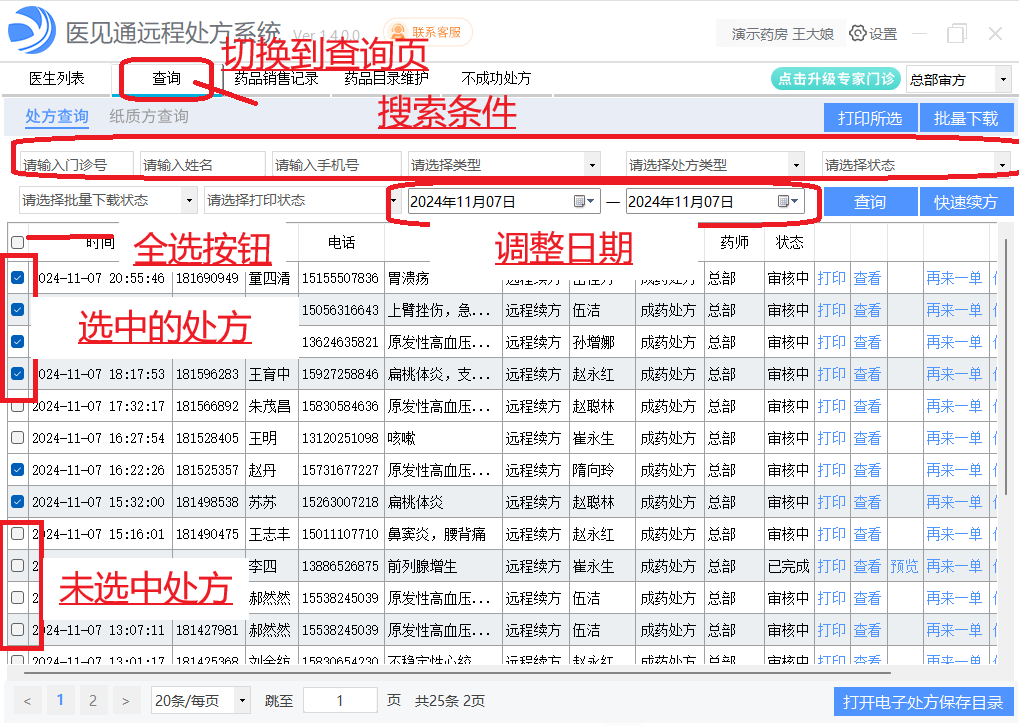Click the 跳至 page number input field
The image size is (1019, 727).
[340, 700]
